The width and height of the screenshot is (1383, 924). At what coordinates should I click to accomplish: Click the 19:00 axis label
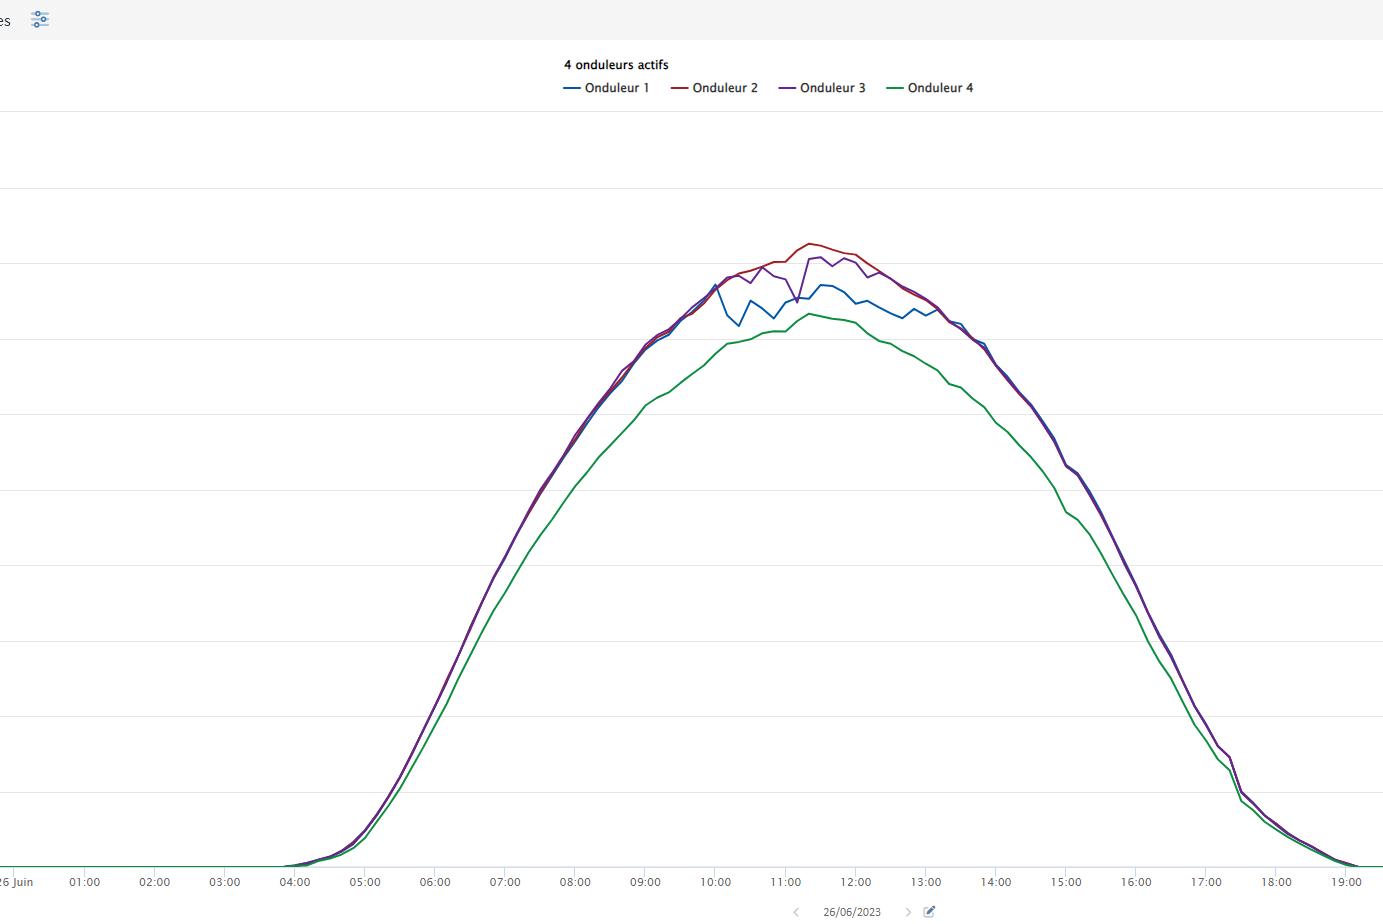(1346, 882)
